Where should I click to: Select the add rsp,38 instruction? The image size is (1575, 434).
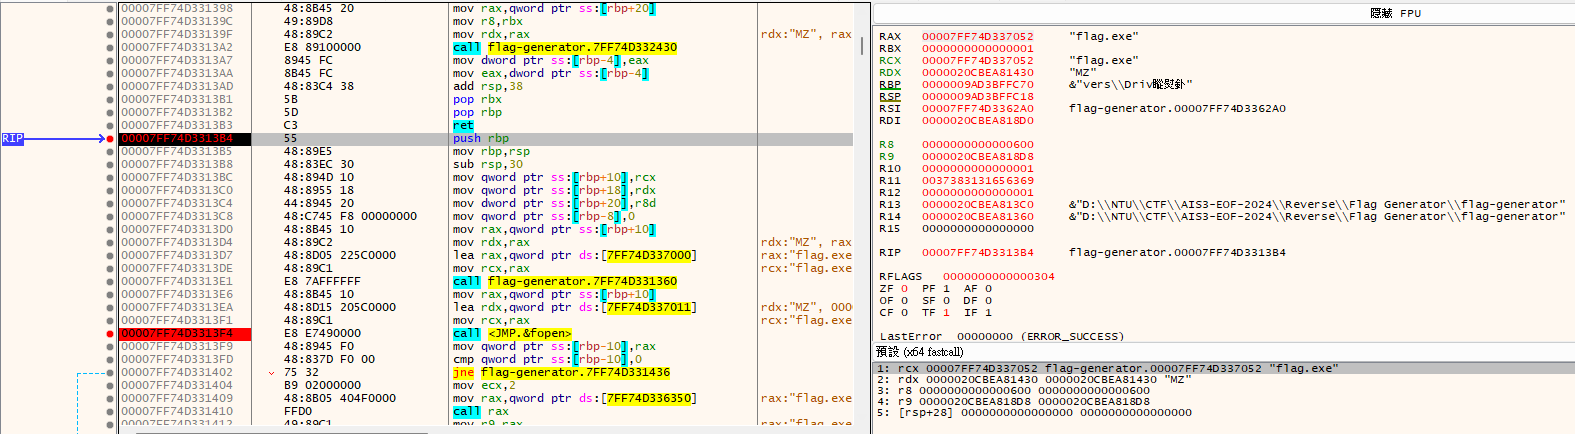[x=488, y=87]
